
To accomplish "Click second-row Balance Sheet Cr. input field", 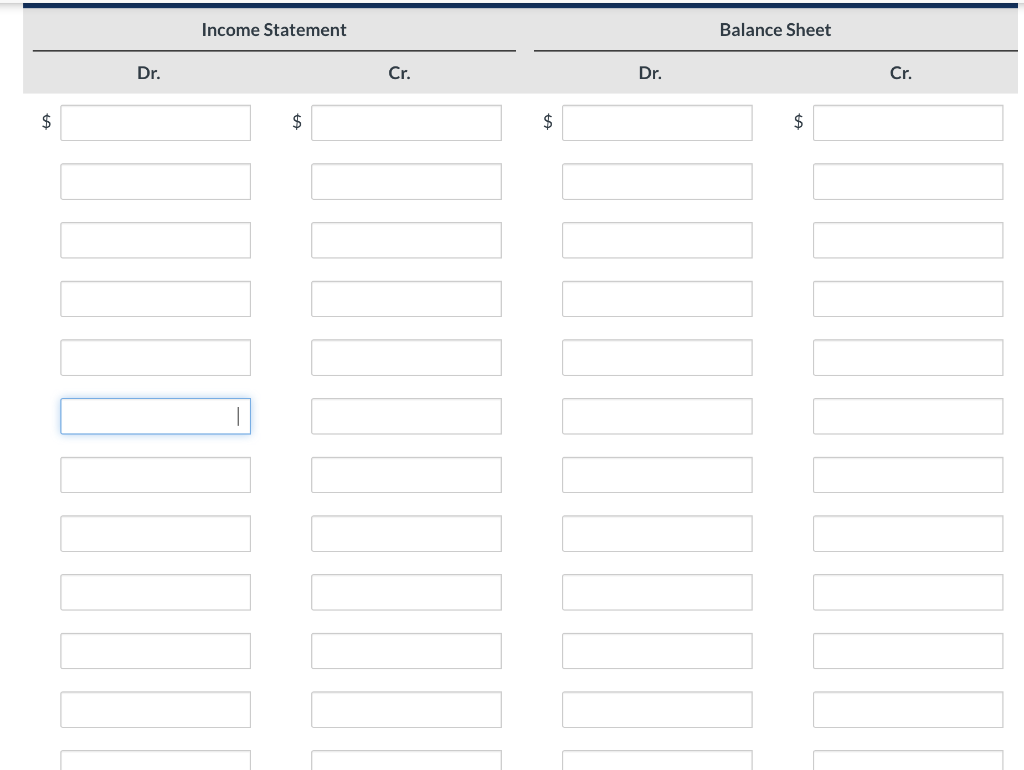I will click(x=908, y=182).
